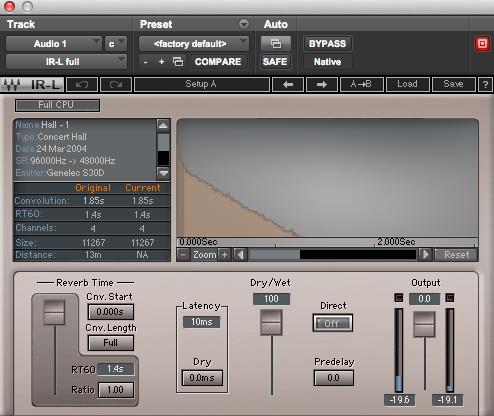Click the Dry/Wet 100 value field
Viewport: 494px width, 416px height.
271,299
